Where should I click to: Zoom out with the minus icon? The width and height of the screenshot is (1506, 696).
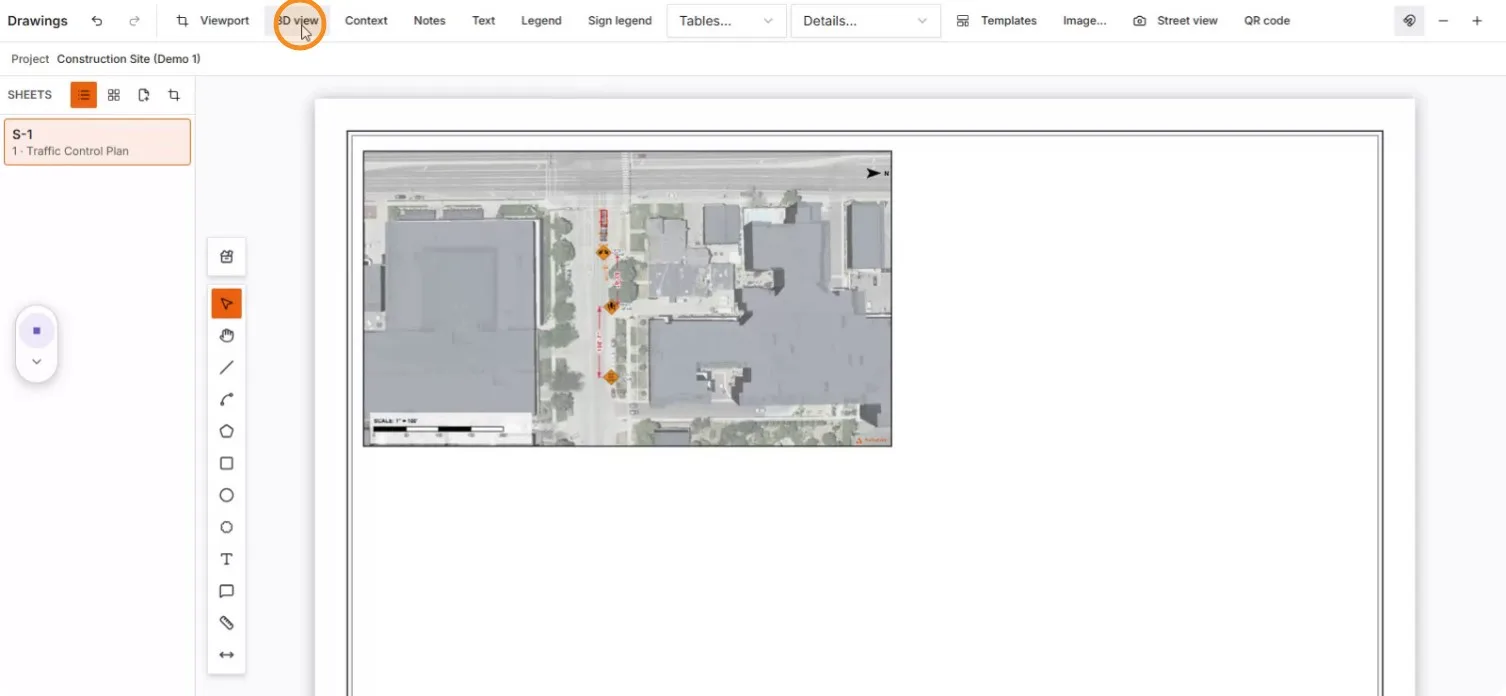click(x=1443, y=21)
